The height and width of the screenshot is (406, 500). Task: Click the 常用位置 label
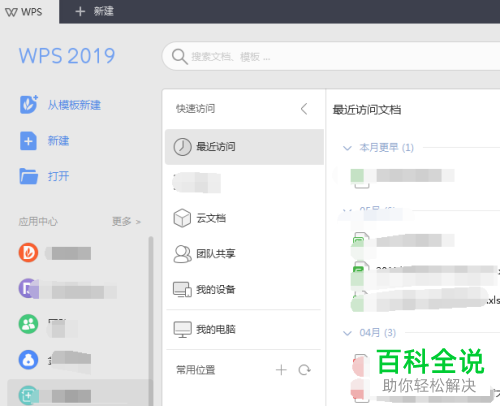(x=195, y=370)
